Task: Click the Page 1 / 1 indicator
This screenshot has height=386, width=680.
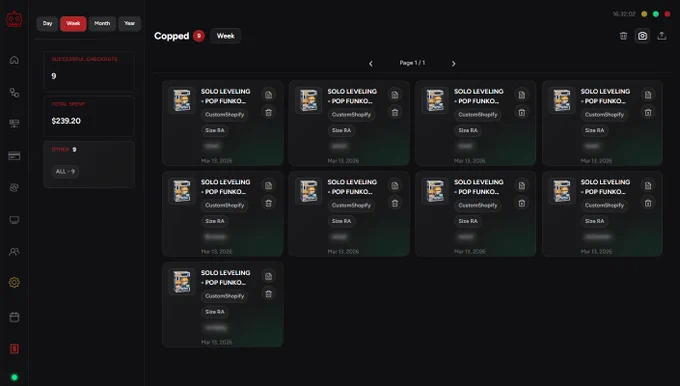Action: 412,63
